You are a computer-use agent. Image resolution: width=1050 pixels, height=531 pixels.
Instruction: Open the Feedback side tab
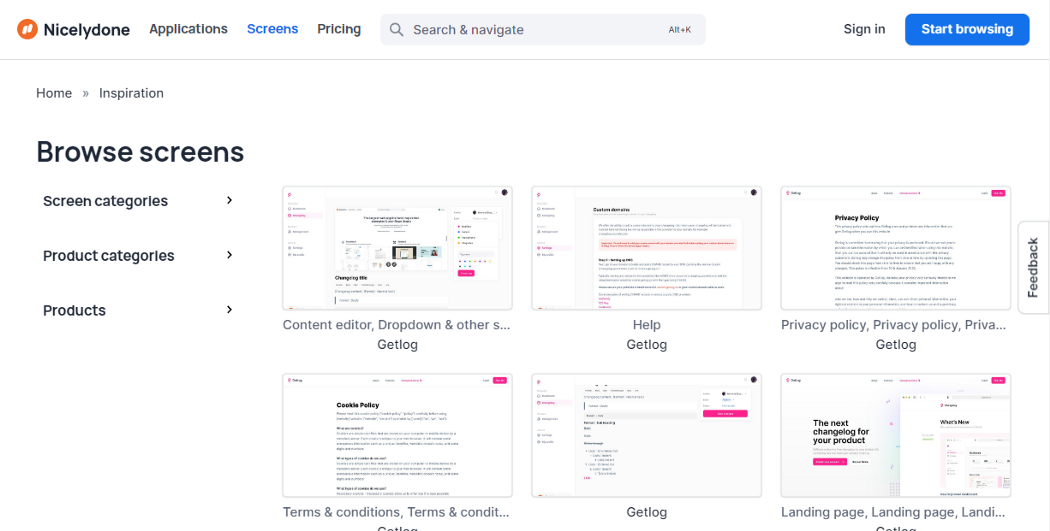coord(1034,267)
